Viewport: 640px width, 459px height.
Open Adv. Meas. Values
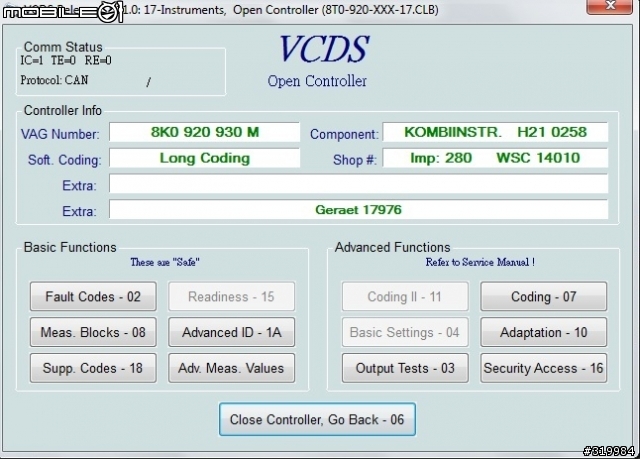(231, 368)
